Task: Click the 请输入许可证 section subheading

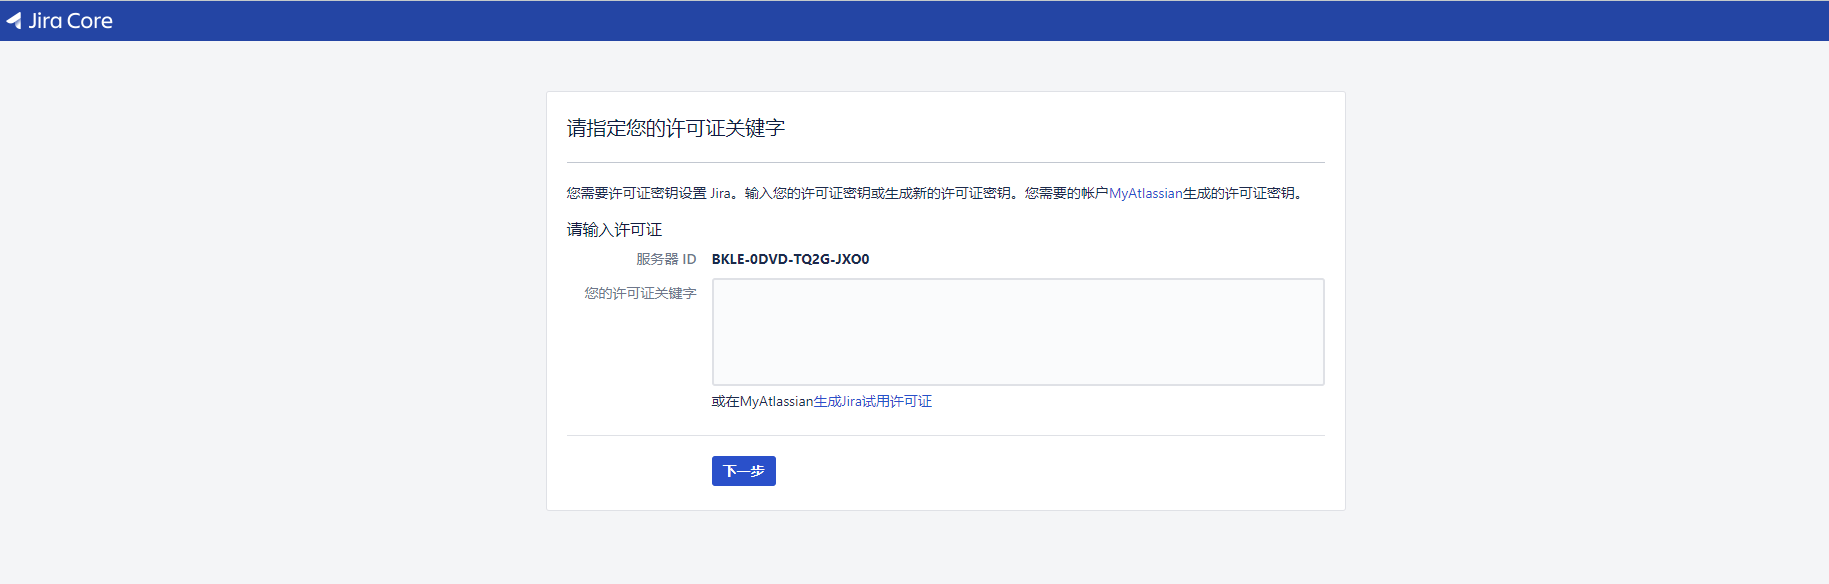Action: point(614,230)
